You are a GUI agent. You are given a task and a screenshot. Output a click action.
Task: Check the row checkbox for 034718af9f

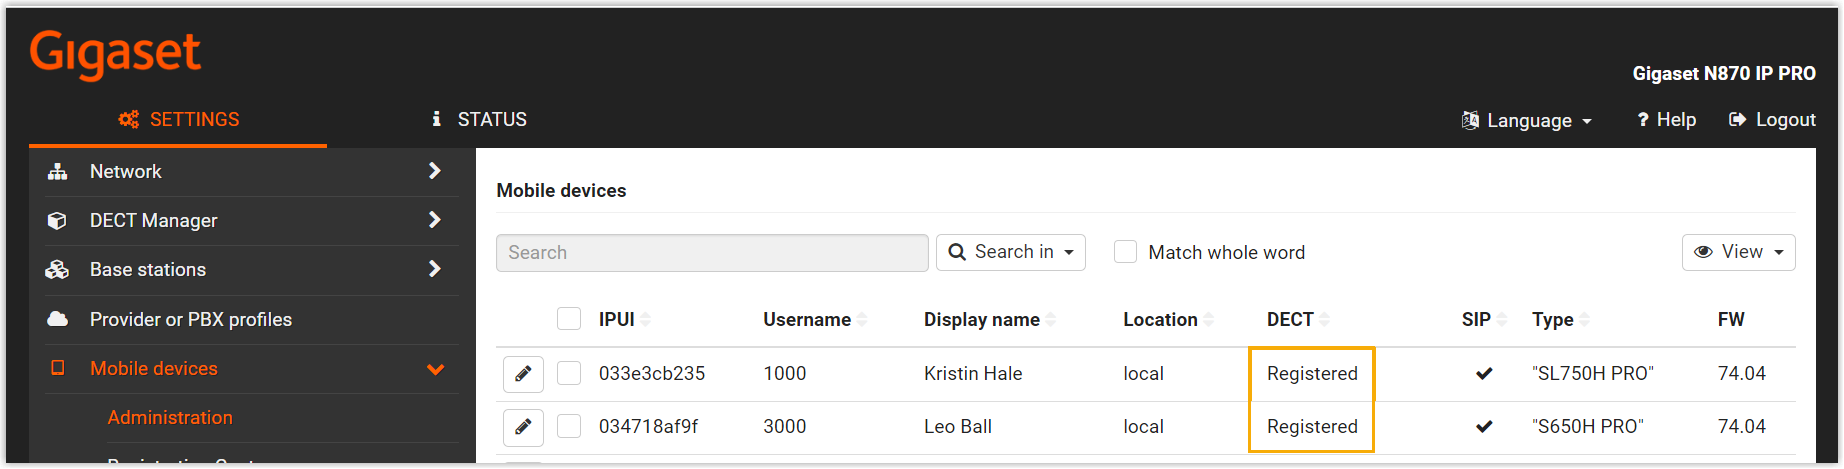point(569,427)
